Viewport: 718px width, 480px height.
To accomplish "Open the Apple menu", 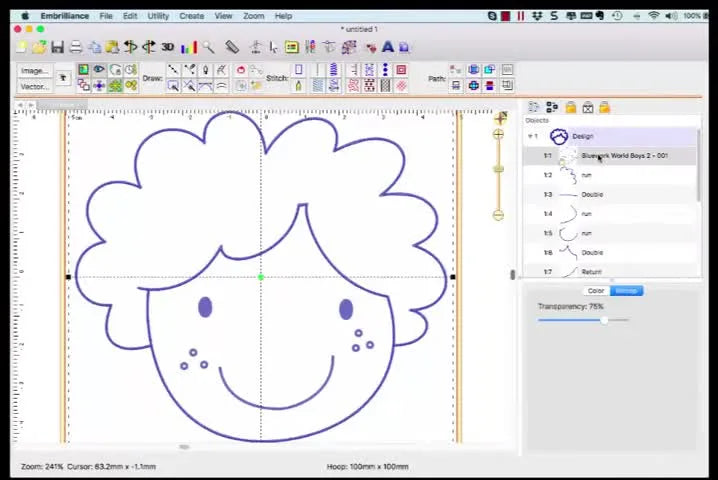I will [x=25, y=16].
